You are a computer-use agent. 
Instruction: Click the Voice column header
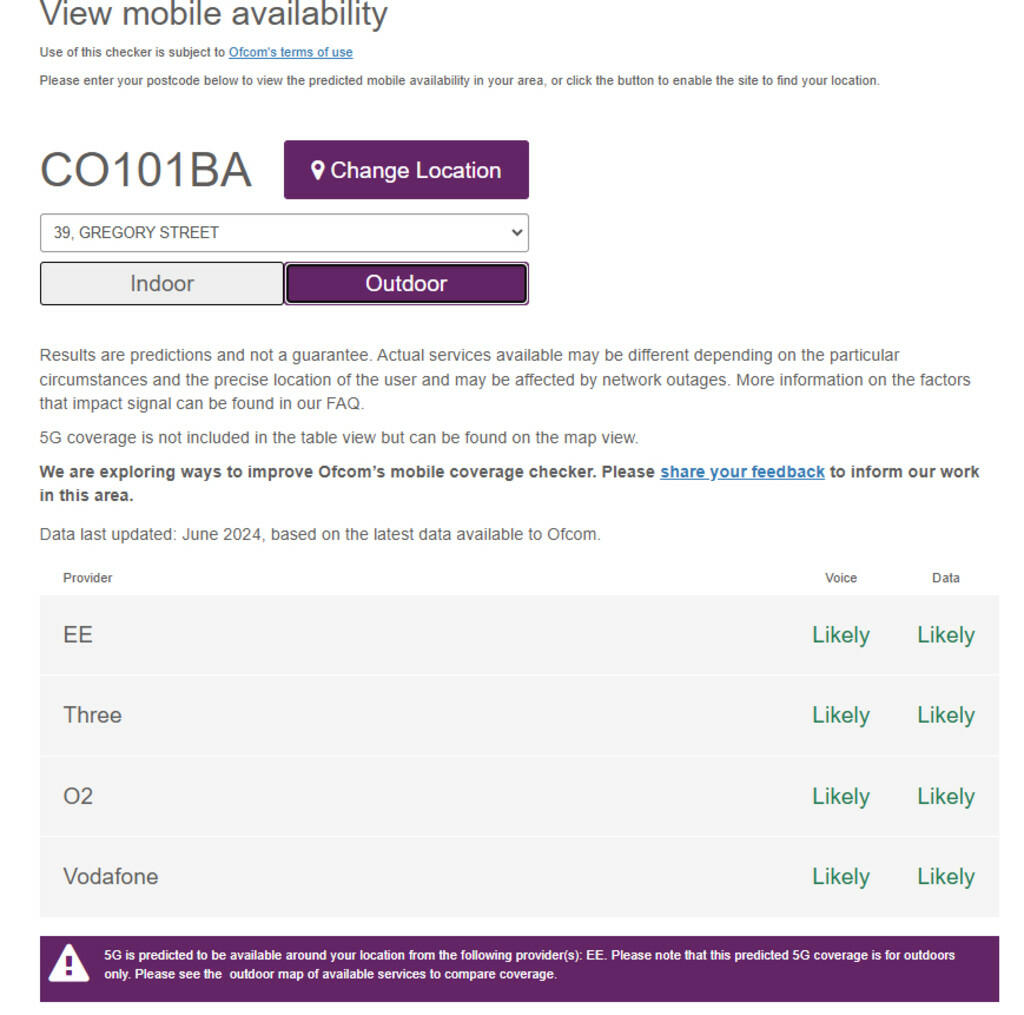tap(840, 578)
